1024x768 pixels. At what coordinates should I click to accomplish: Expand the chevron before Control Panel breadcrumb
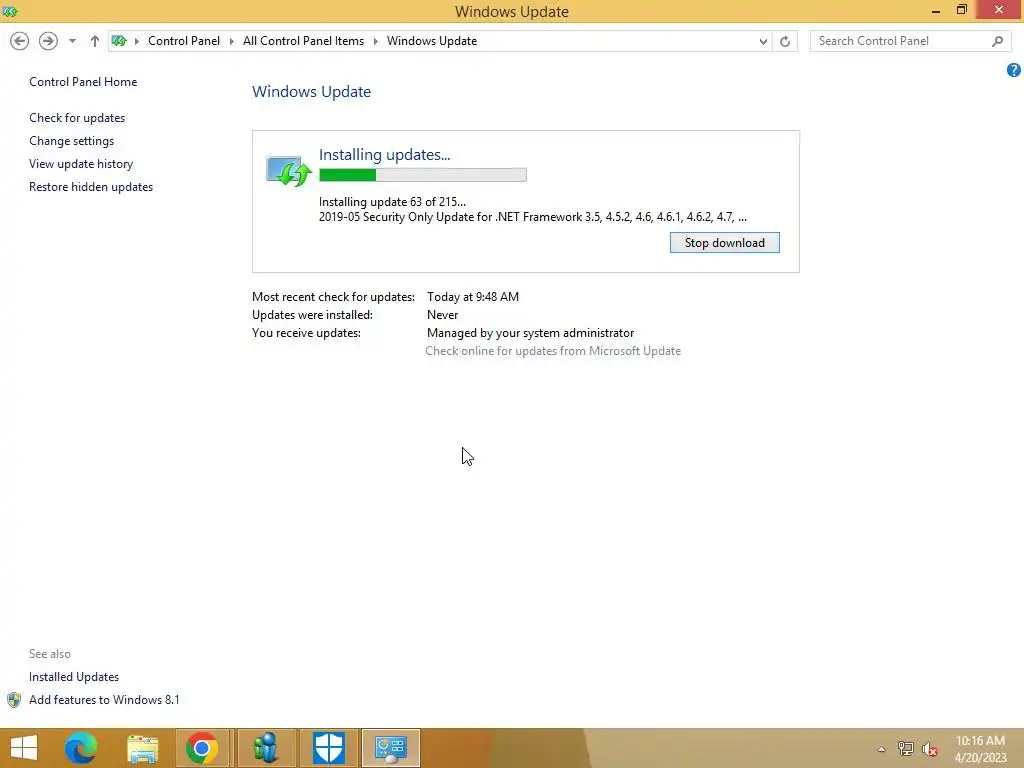136,41
